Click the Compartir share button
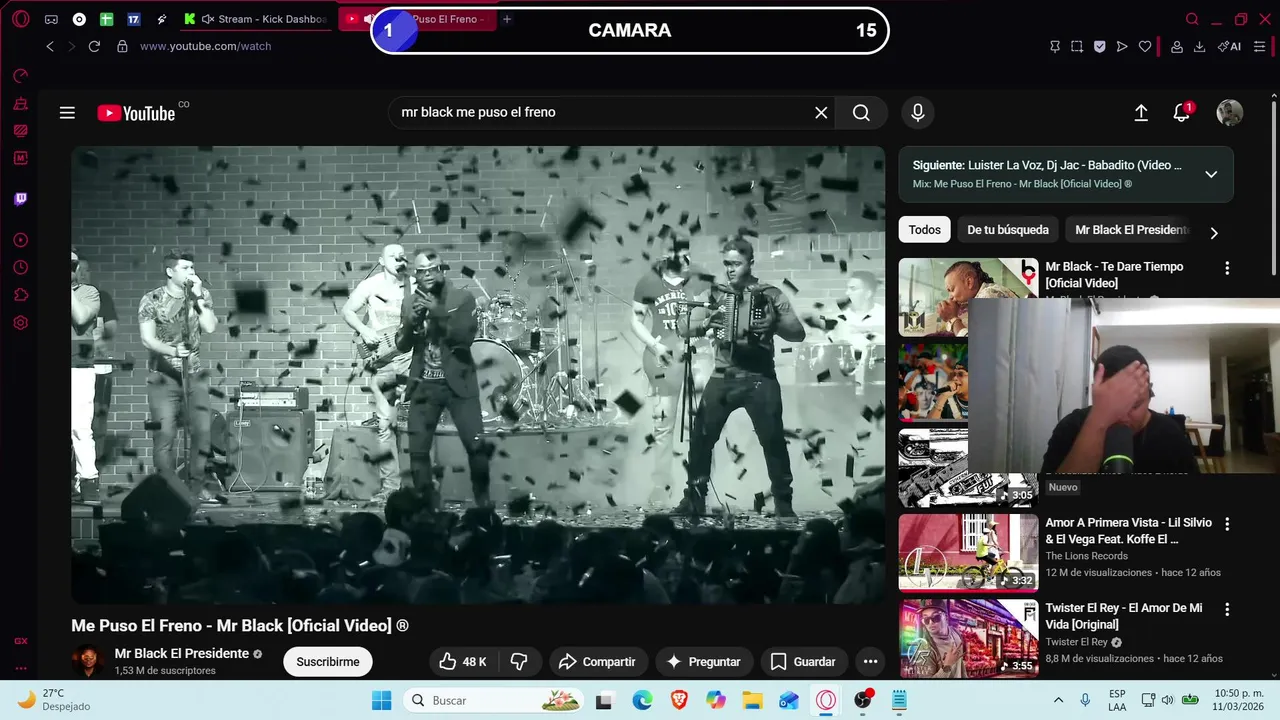 597,661
